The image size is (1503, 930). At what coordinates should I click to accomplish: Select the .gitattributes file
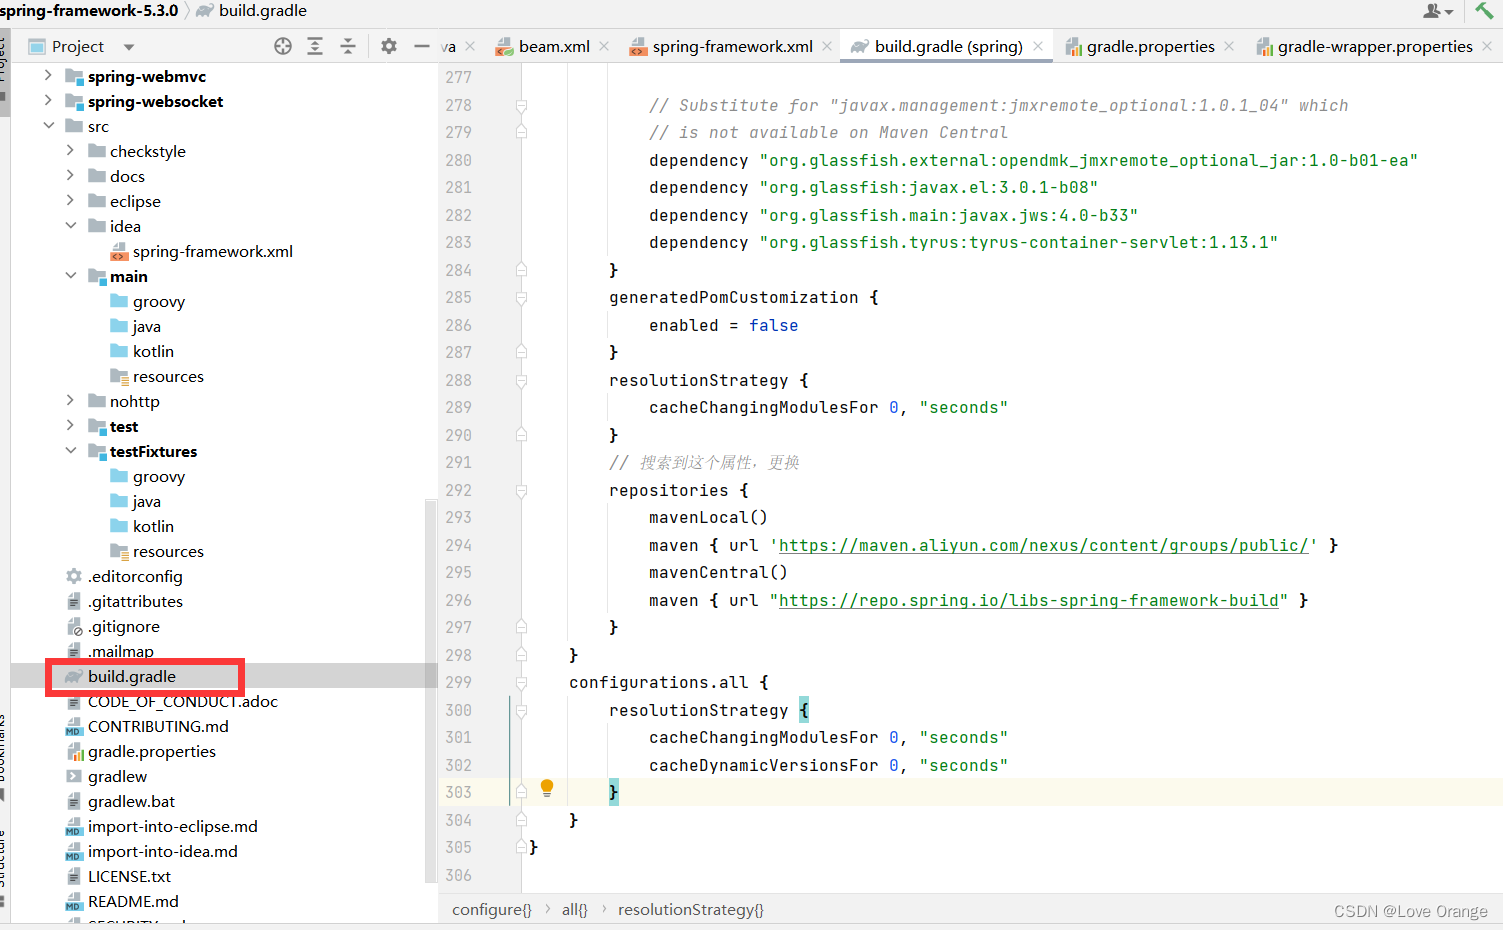click(x=135, y=601)
